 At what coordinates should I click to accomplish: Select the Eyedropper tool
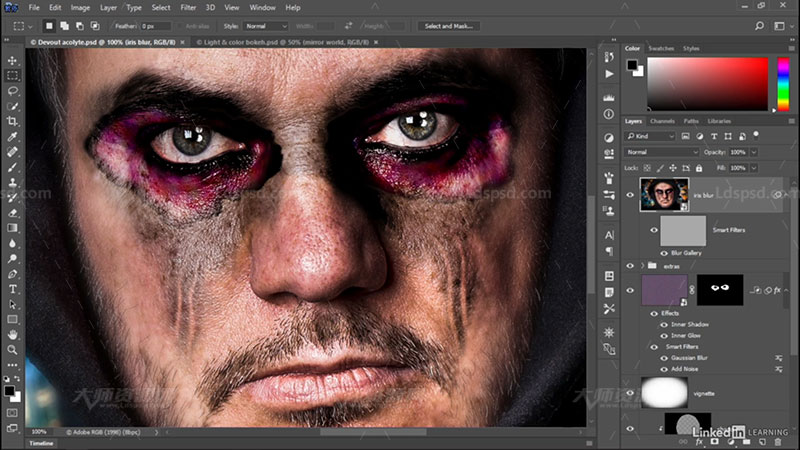coord(12,137)
